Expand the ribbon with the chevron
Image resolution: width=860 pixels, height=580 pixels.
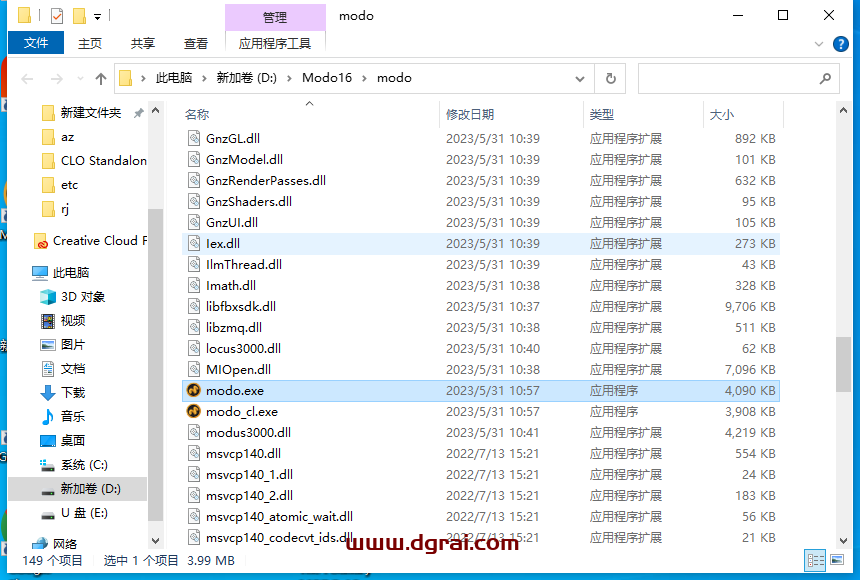(819, 44)
